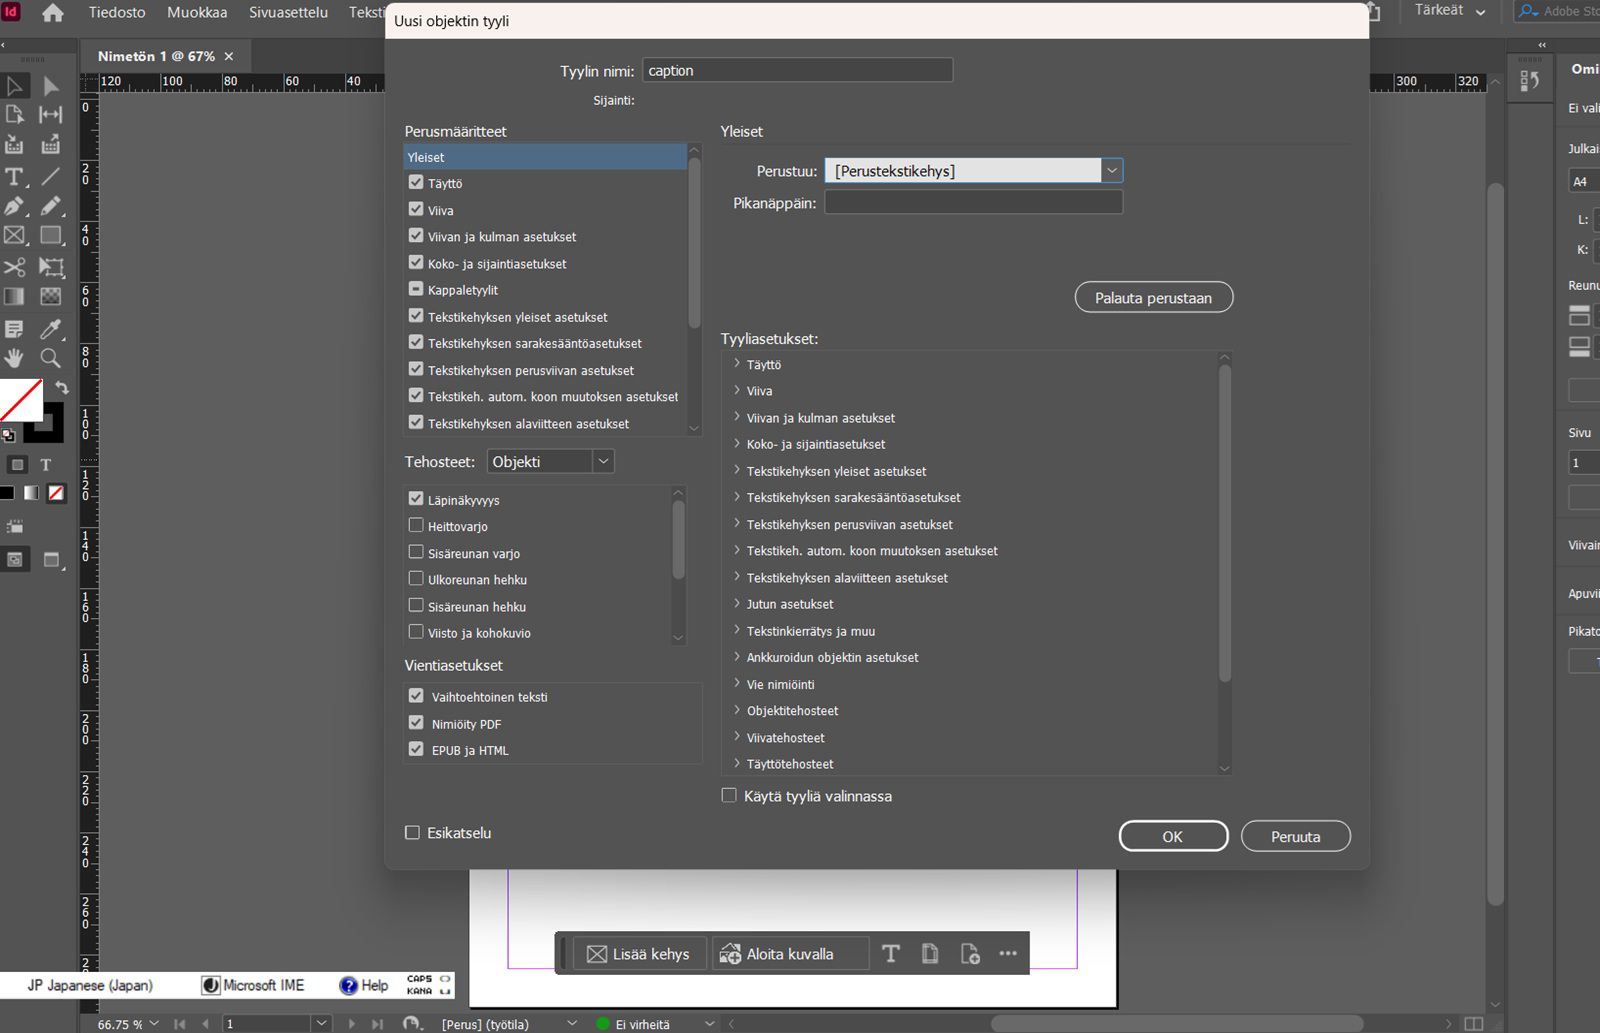Viewport: 1600px width, 1033px height.
Task: Click the fill color swatch
Action: (20, 399)
